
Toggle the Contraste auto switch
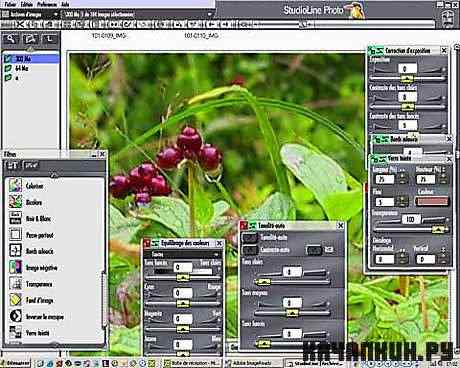[250, 250]
